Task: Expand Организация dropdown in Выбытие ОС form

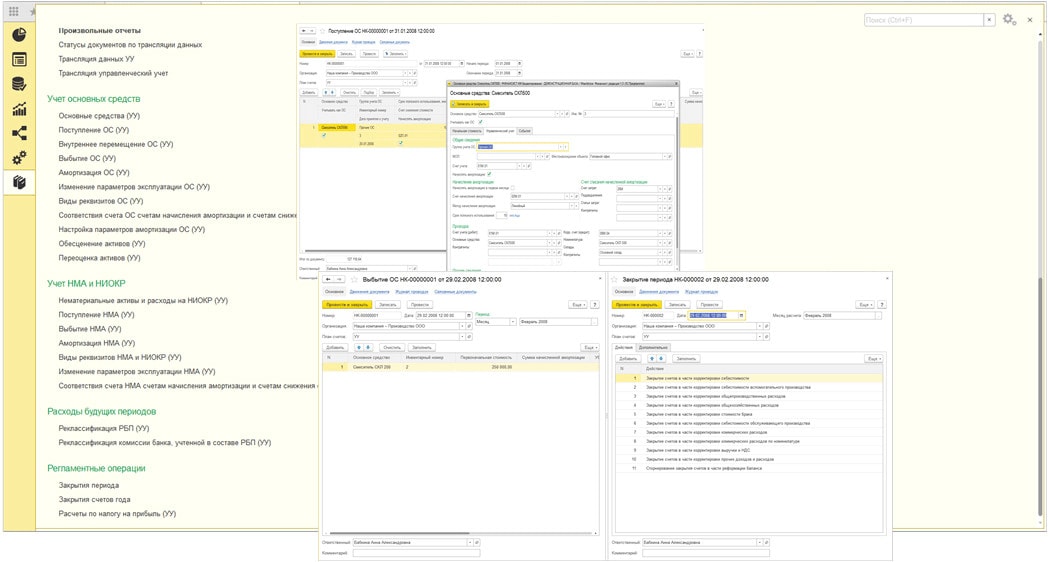Action: pos(462,325)
